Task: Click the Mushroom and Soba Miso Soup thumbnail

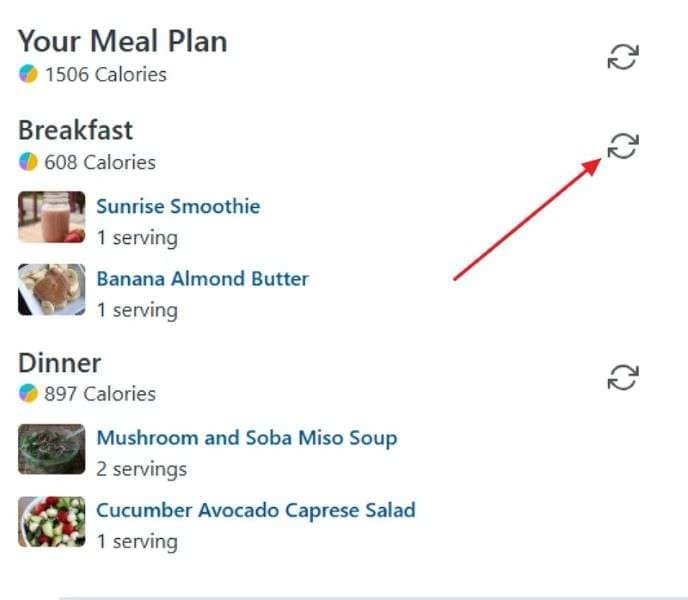Action: point(51,449)
